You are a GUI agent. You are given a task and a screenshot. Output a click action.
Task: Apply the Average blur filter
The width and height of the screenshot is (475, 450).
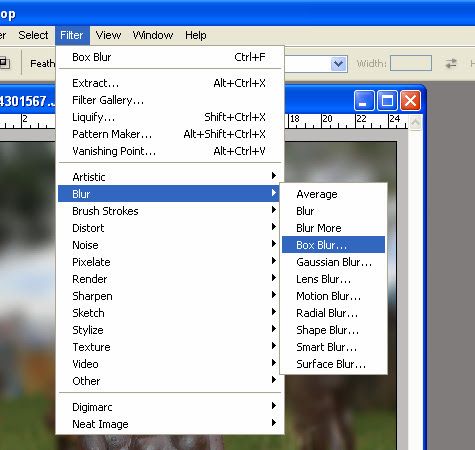pos(333,194)
